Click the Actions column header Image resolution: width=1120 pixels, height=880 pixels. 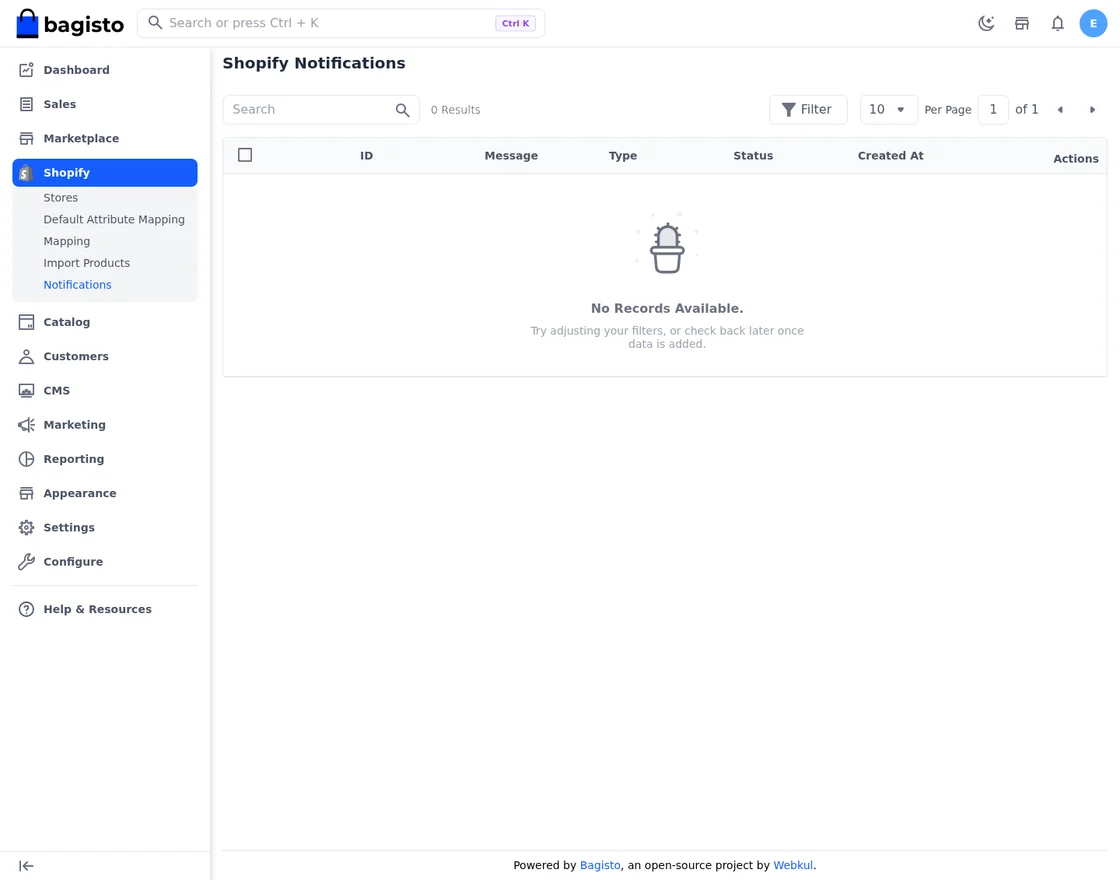coord(1076,159)
